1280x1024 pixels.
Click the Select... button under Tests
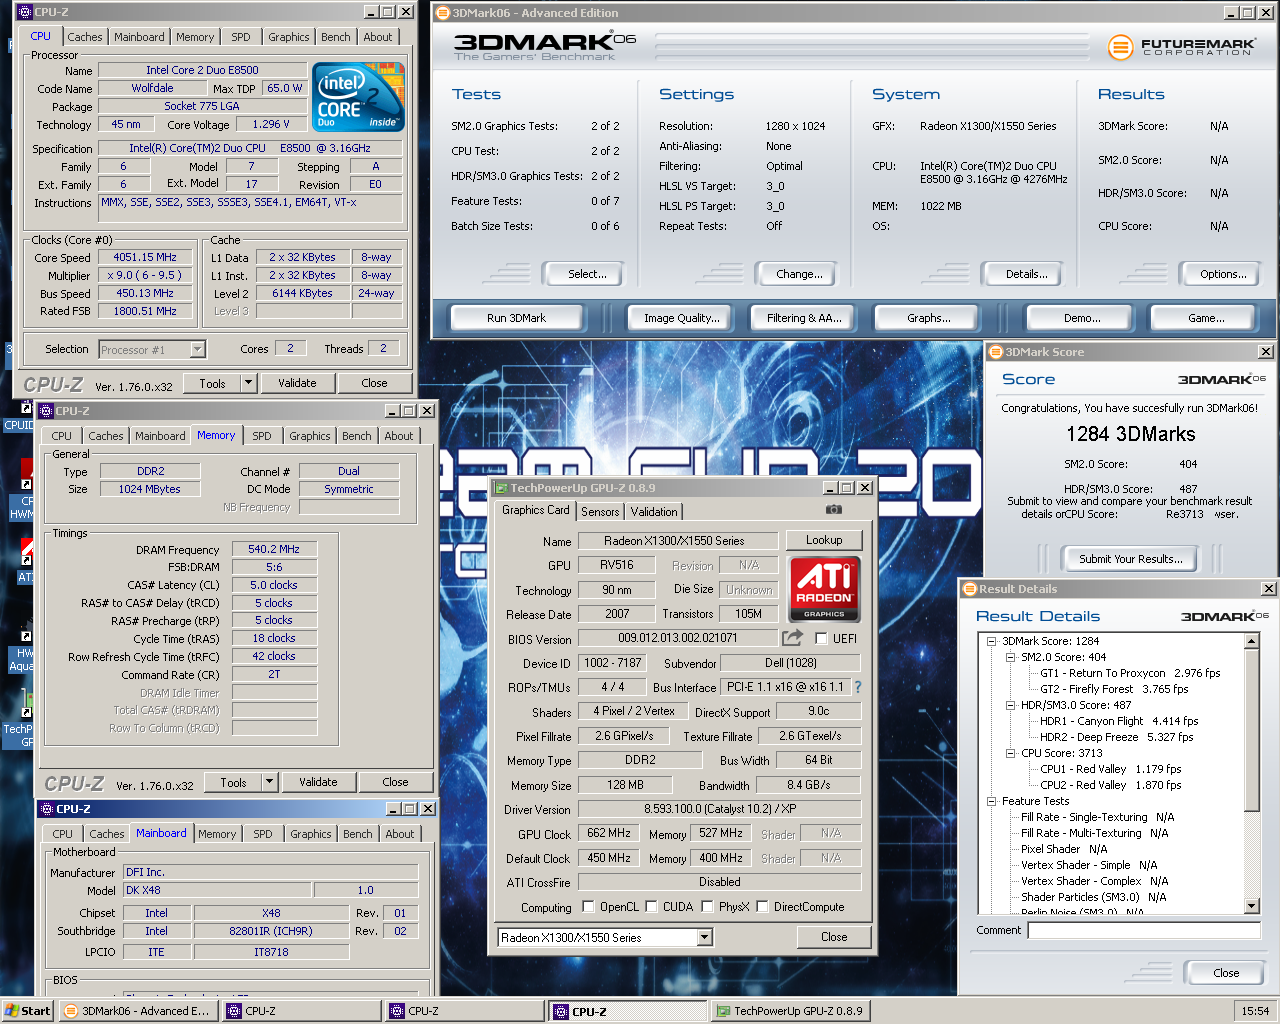click(587, 274)
